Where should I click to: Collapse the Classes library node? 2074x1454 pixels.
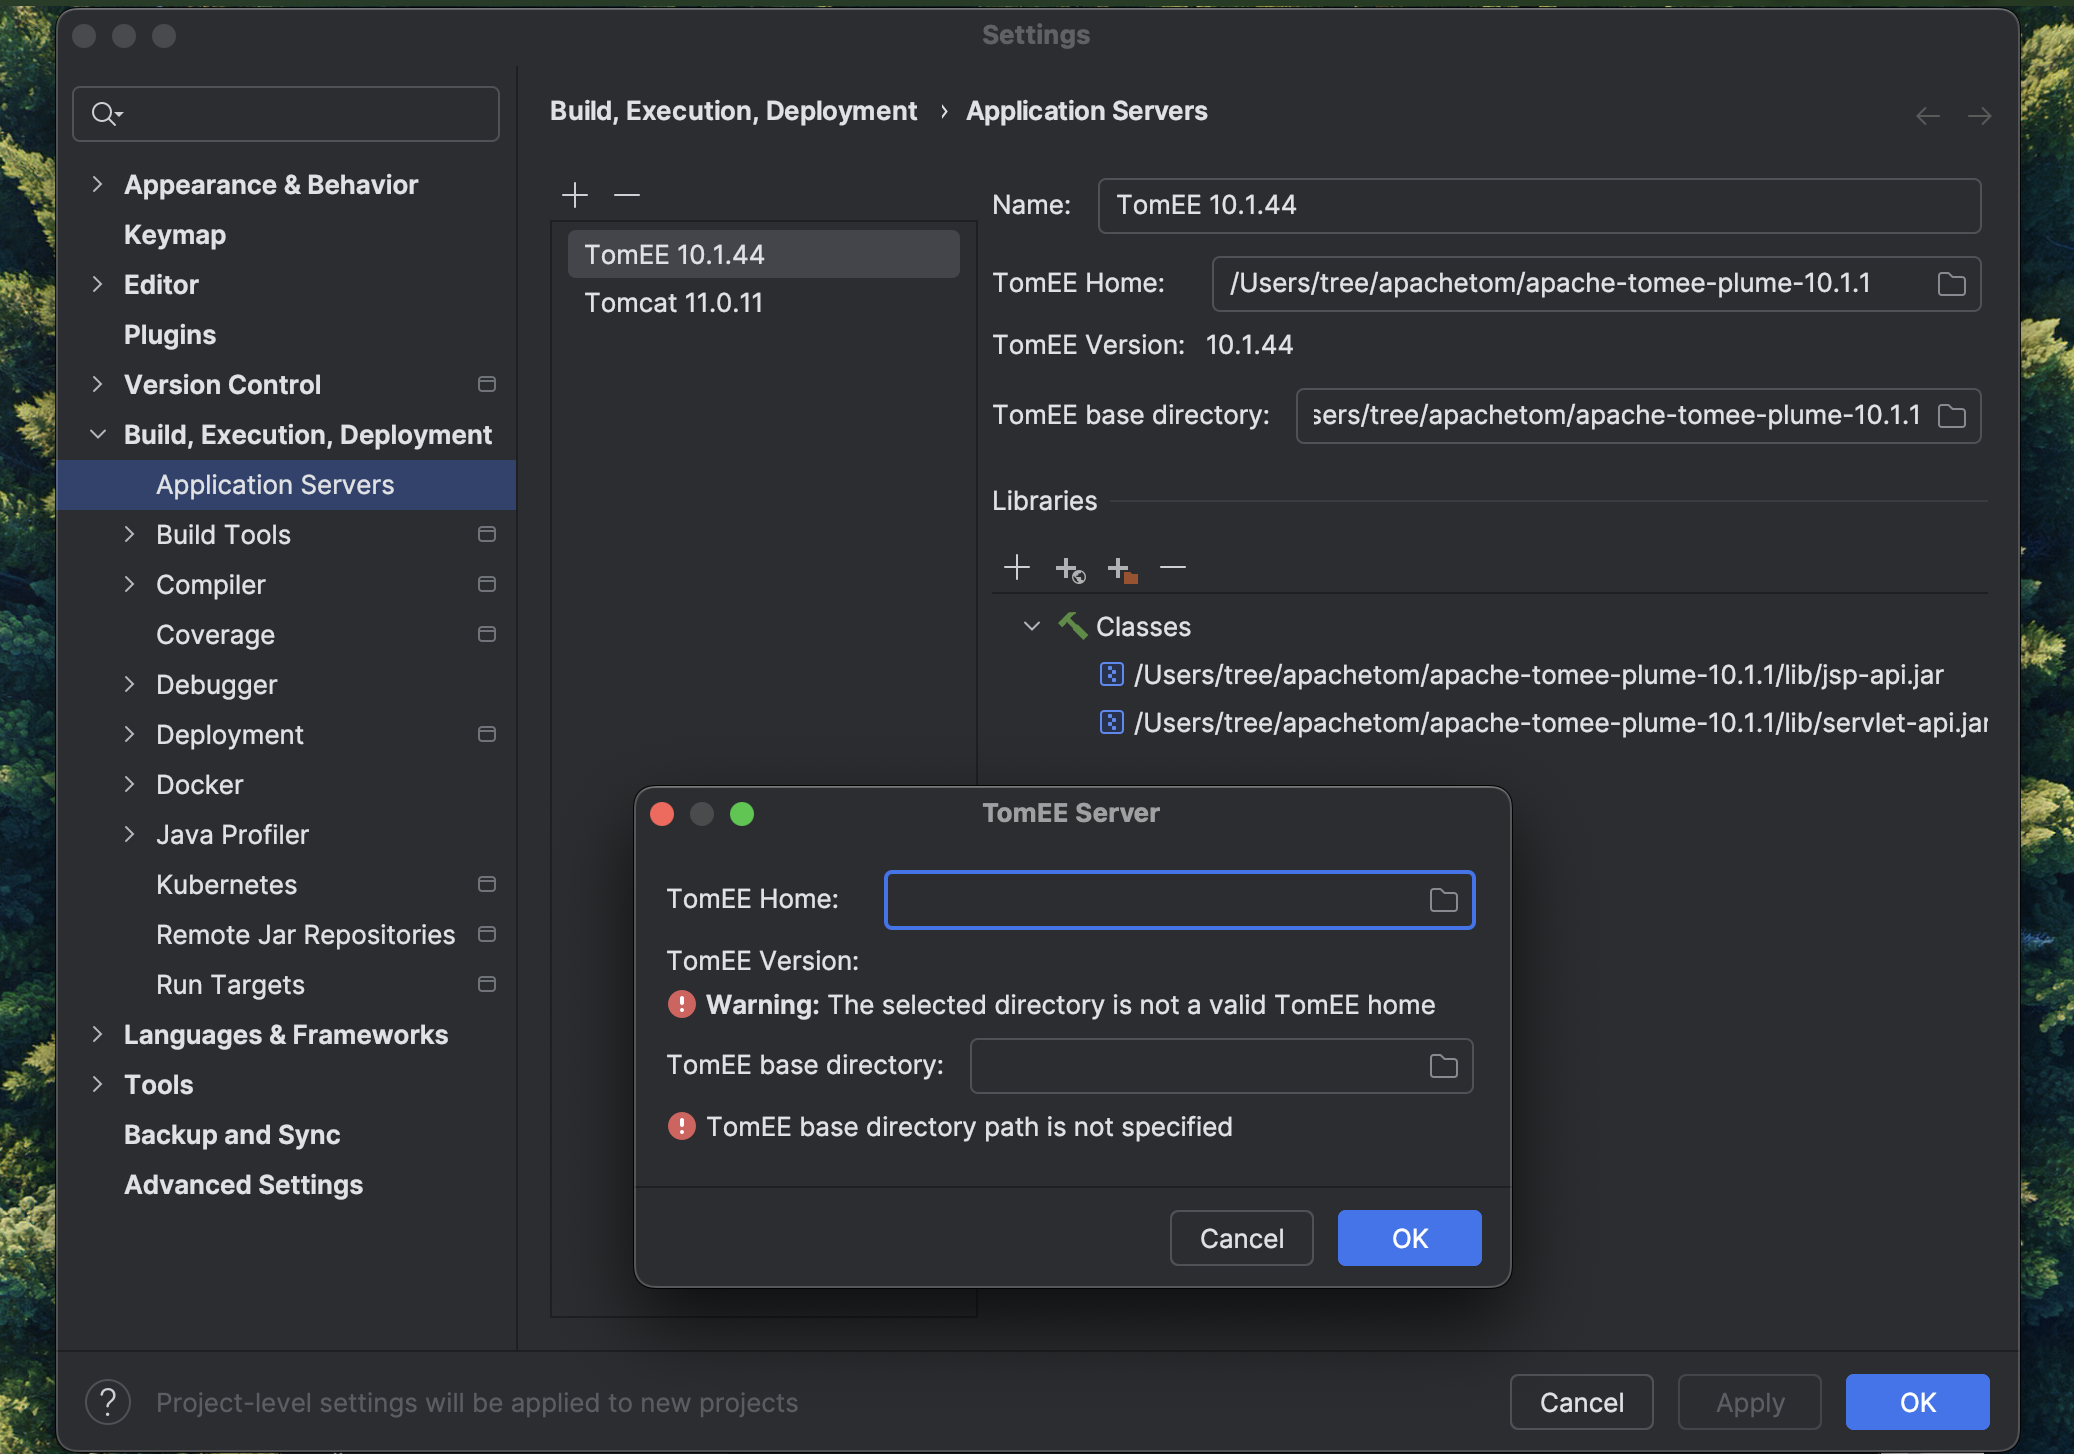pyautogui.click(x=1032, y=626)
